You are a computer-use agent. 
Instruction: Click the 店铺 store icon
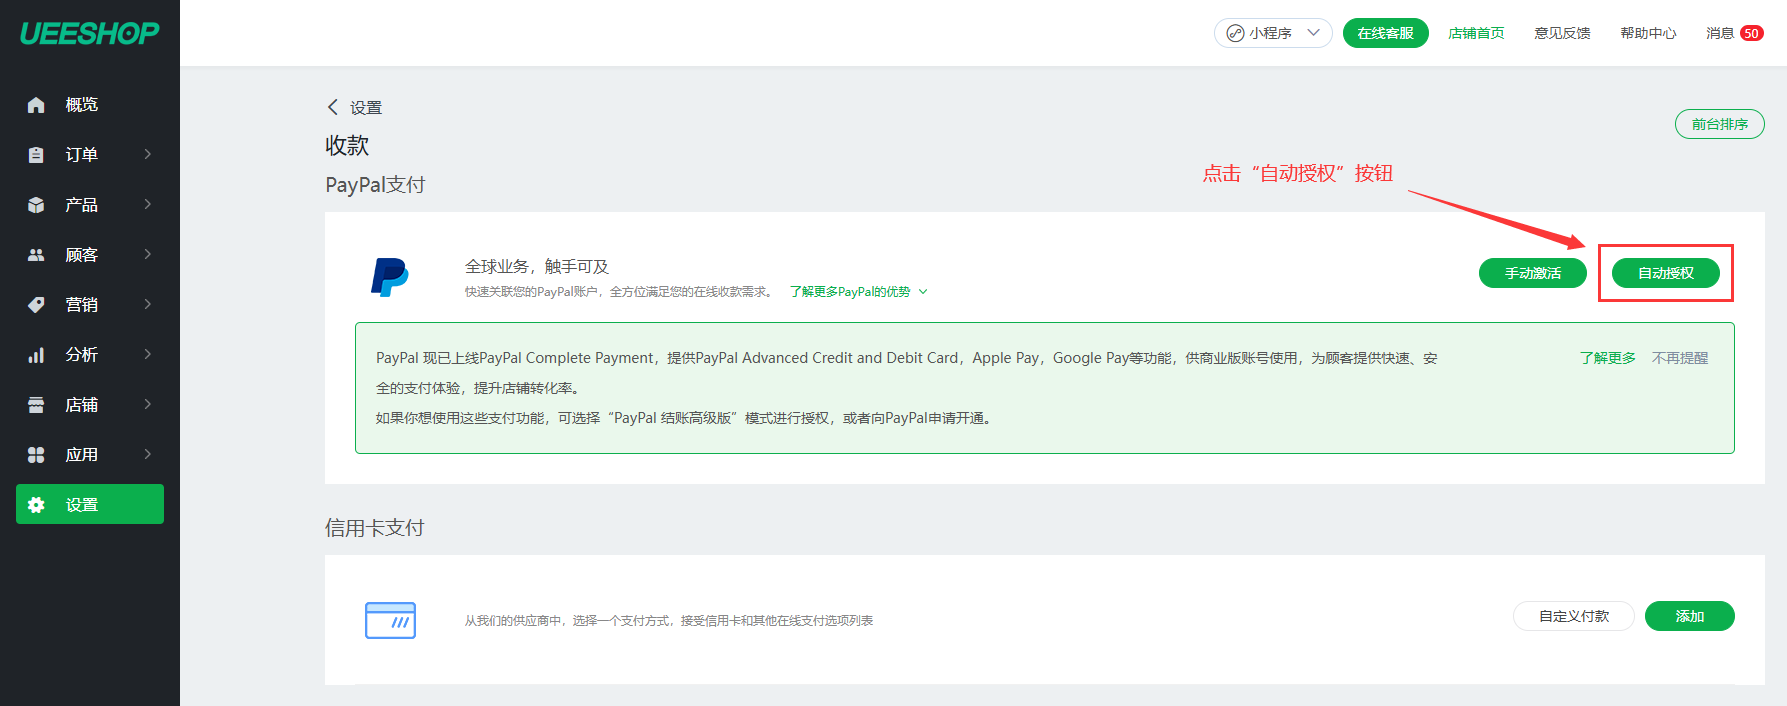coord(36,405)
